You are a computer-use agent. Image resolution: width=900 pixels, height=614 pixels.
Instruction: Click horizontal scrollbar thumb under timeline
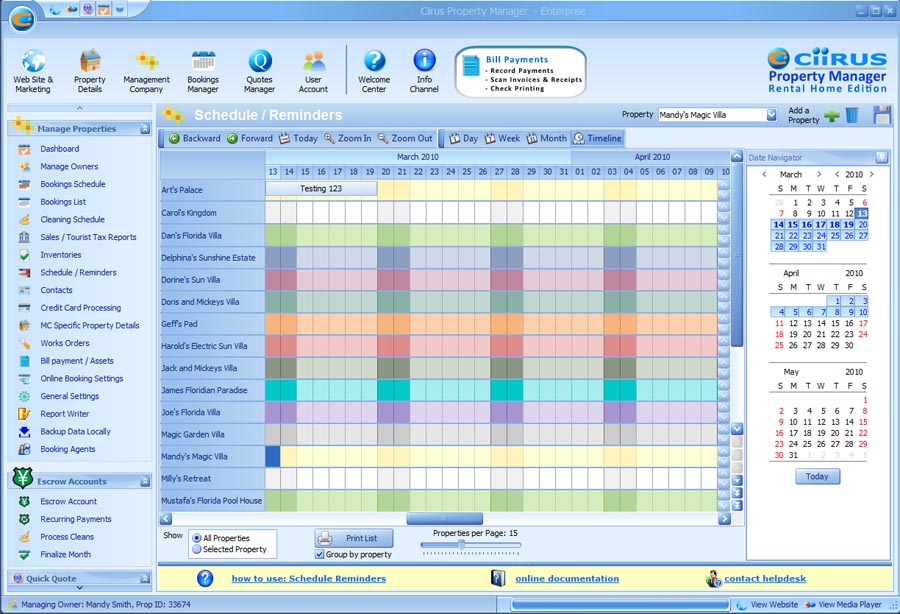click(444, 519)
